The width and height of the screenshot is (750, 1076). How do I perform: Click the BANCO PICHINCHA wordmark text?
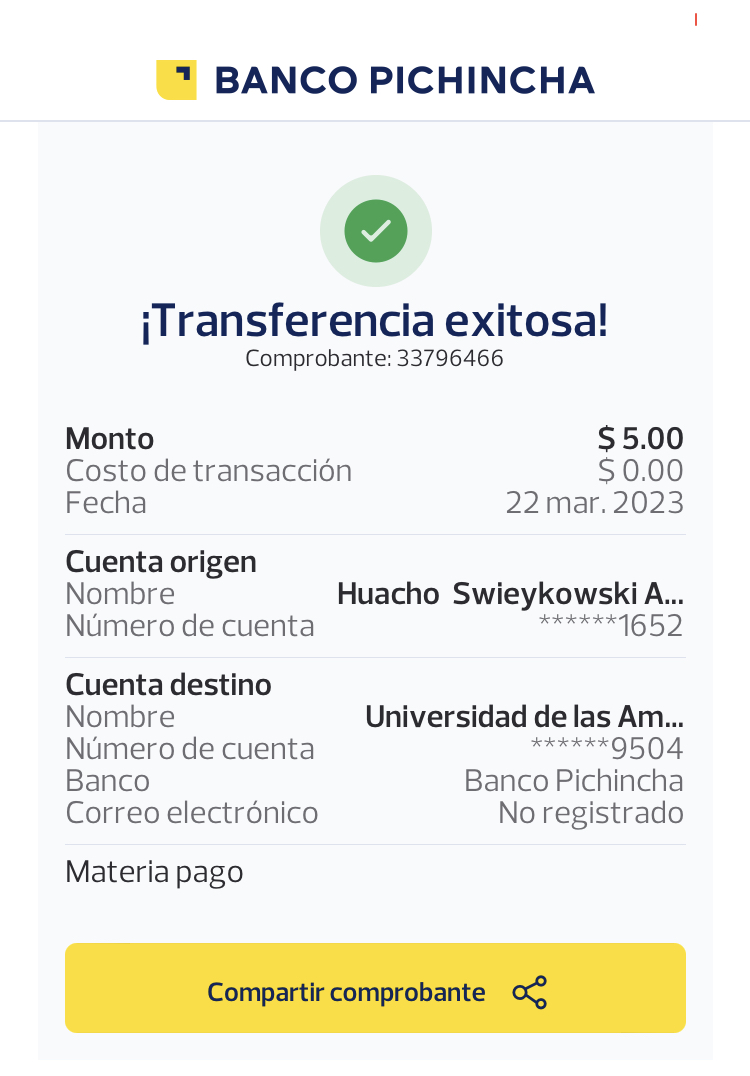pyautogui.click(x=404, y=80)
